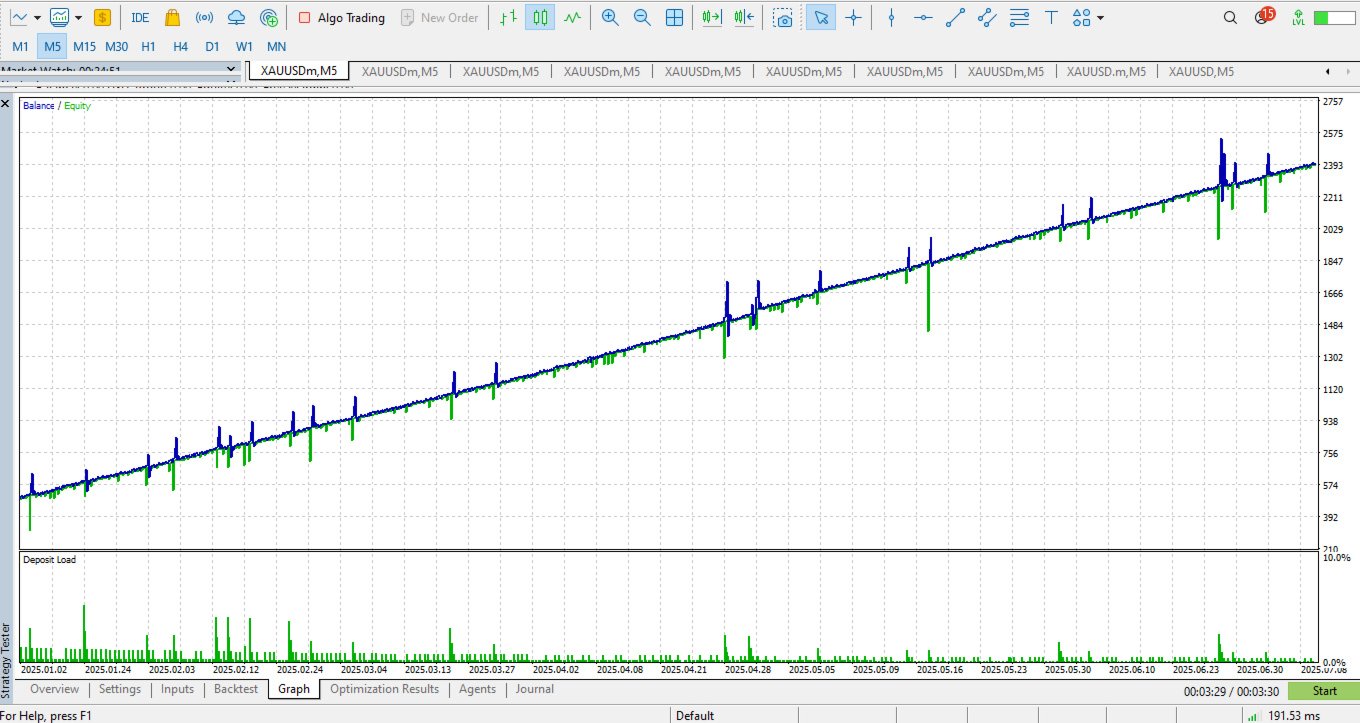The image size is (1360, 723).
Task: Enable auto scroll chart to end
Action: coord(712,17)
